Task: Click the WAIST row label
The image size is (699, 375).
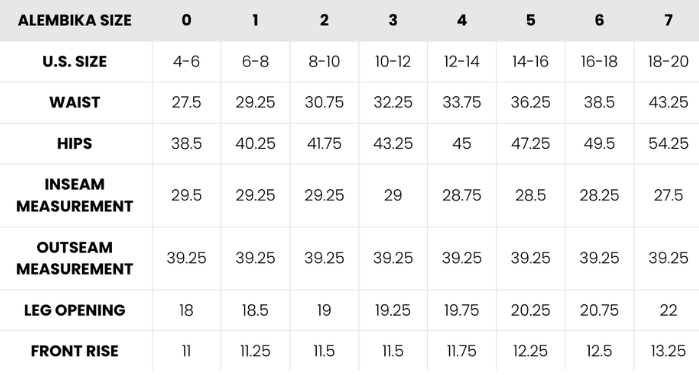Action: click(x=74, y=103)
